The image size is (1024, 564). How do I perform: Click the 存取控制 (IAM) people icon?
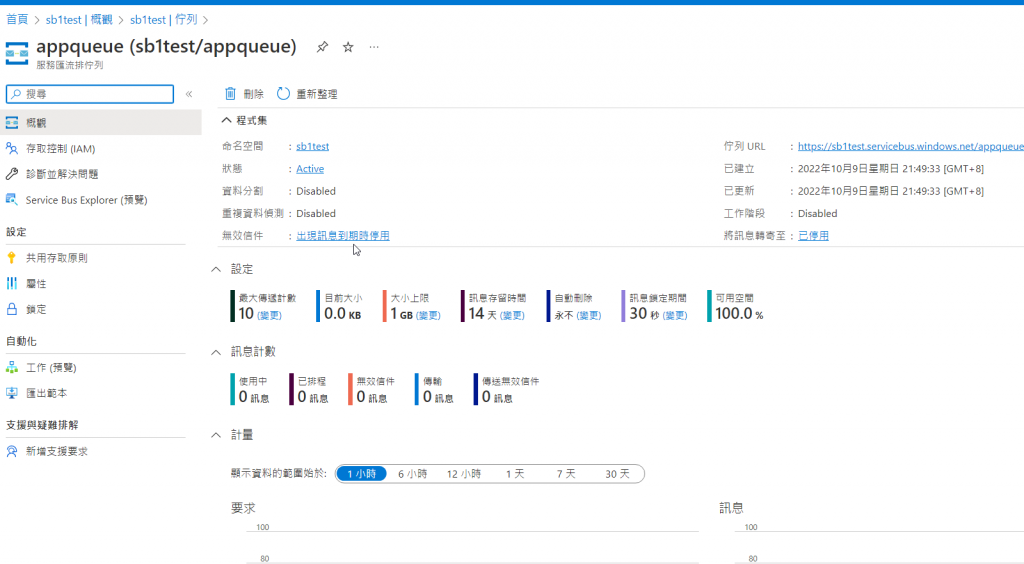click(12, 149)
